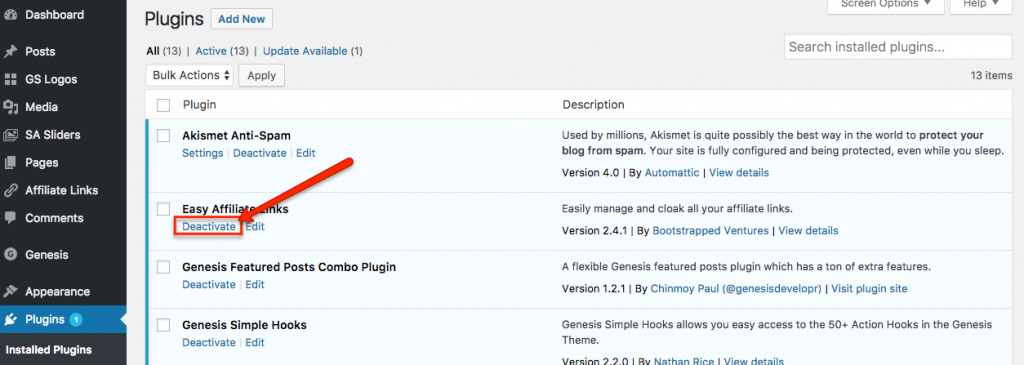The image size is (1024, 365).
Task: Check the Akismet Anti-Spam checkbox
Action: pos(163,135)
